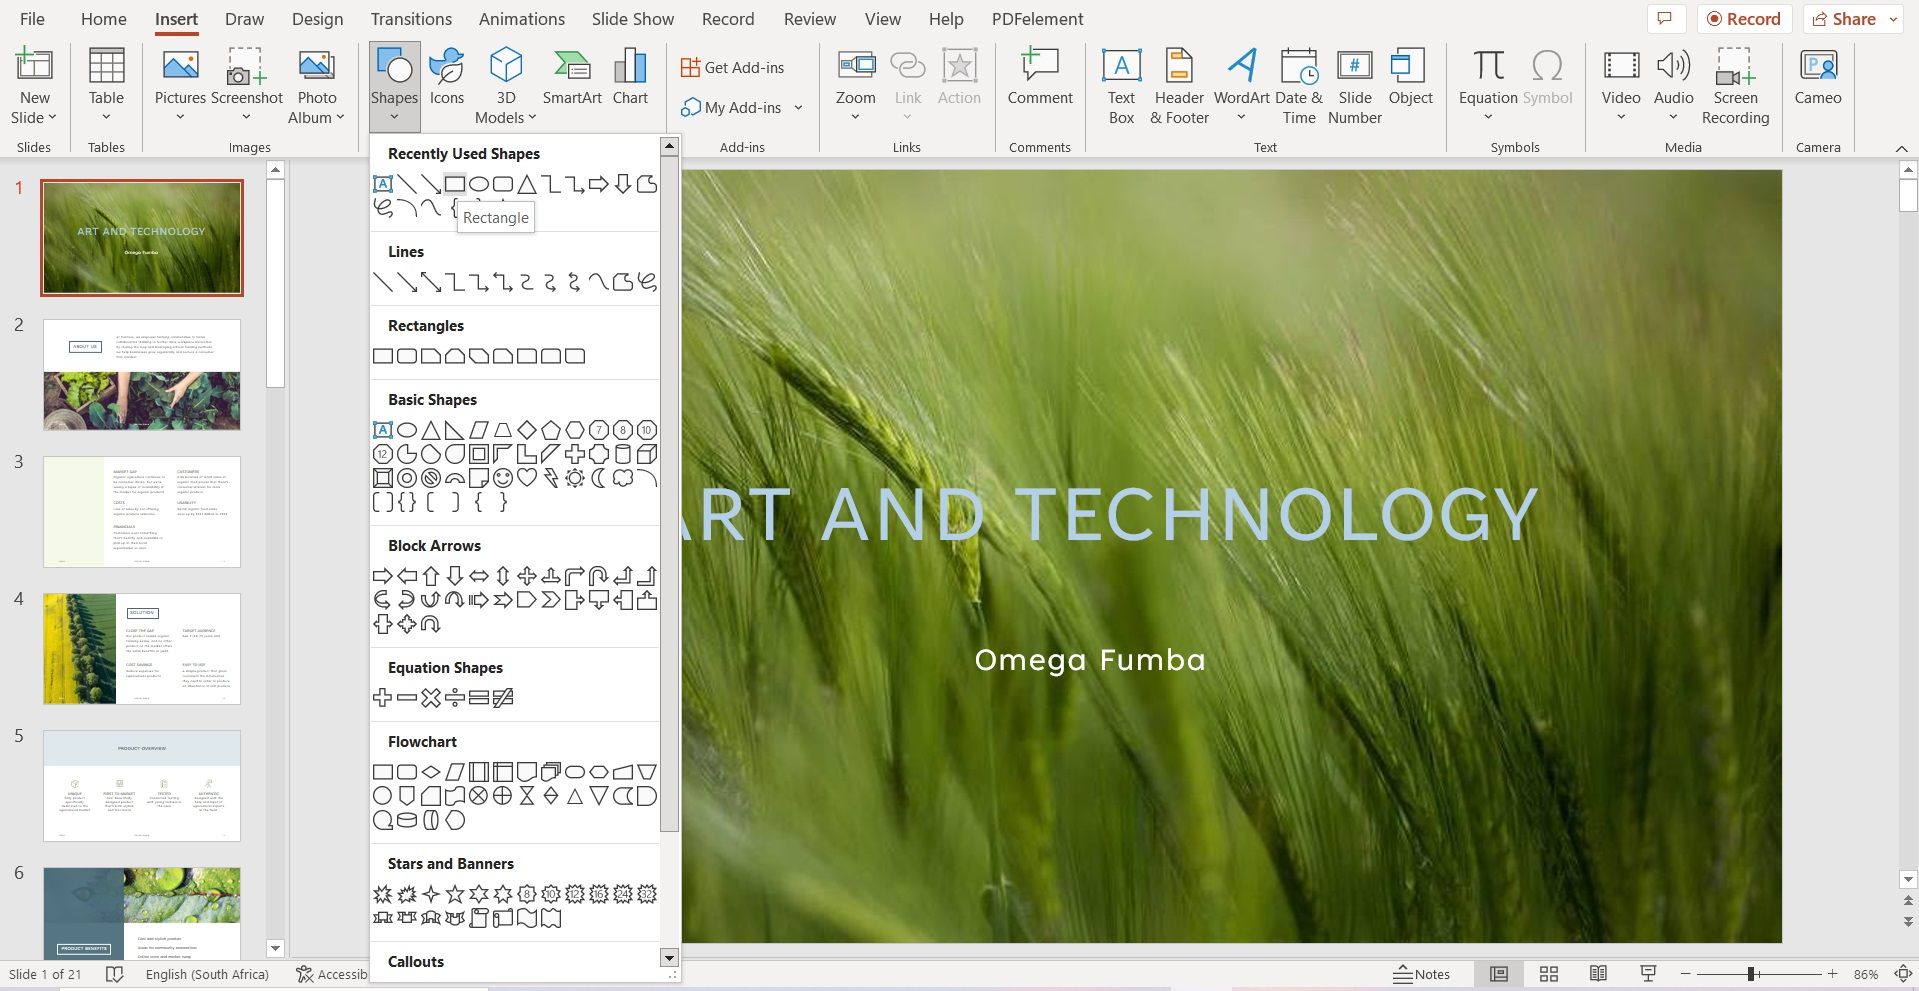Expand the Share button dropdown arrow
The image size is (1919, 991).
(1892, 19)
